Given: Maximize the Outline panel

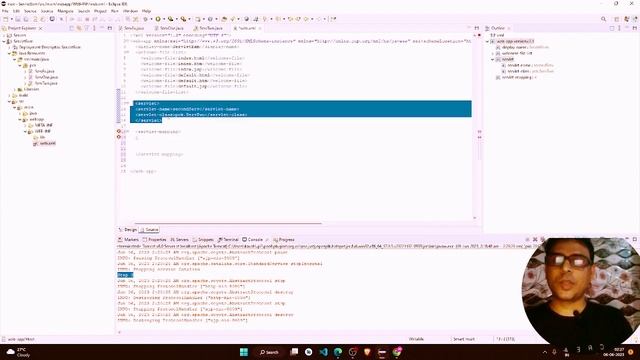Looking at the screenshot, I should click(634, 28).
